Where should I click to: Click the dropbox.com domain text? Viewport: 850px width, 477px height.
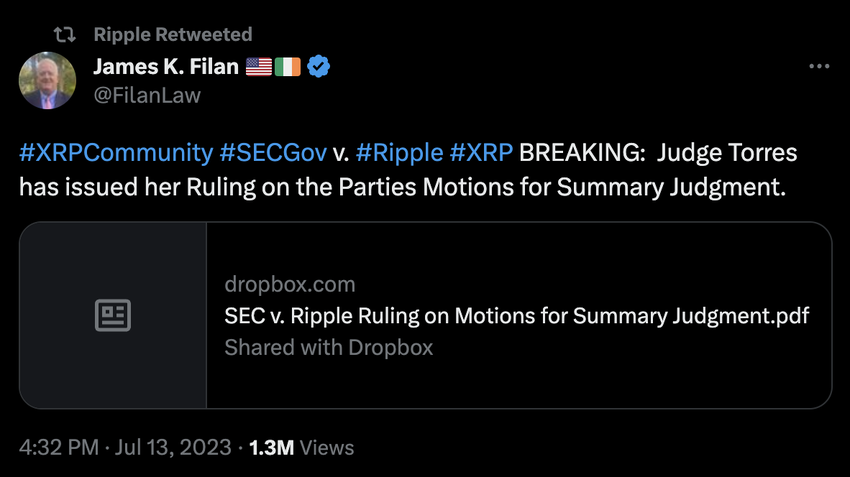(290, 285)
